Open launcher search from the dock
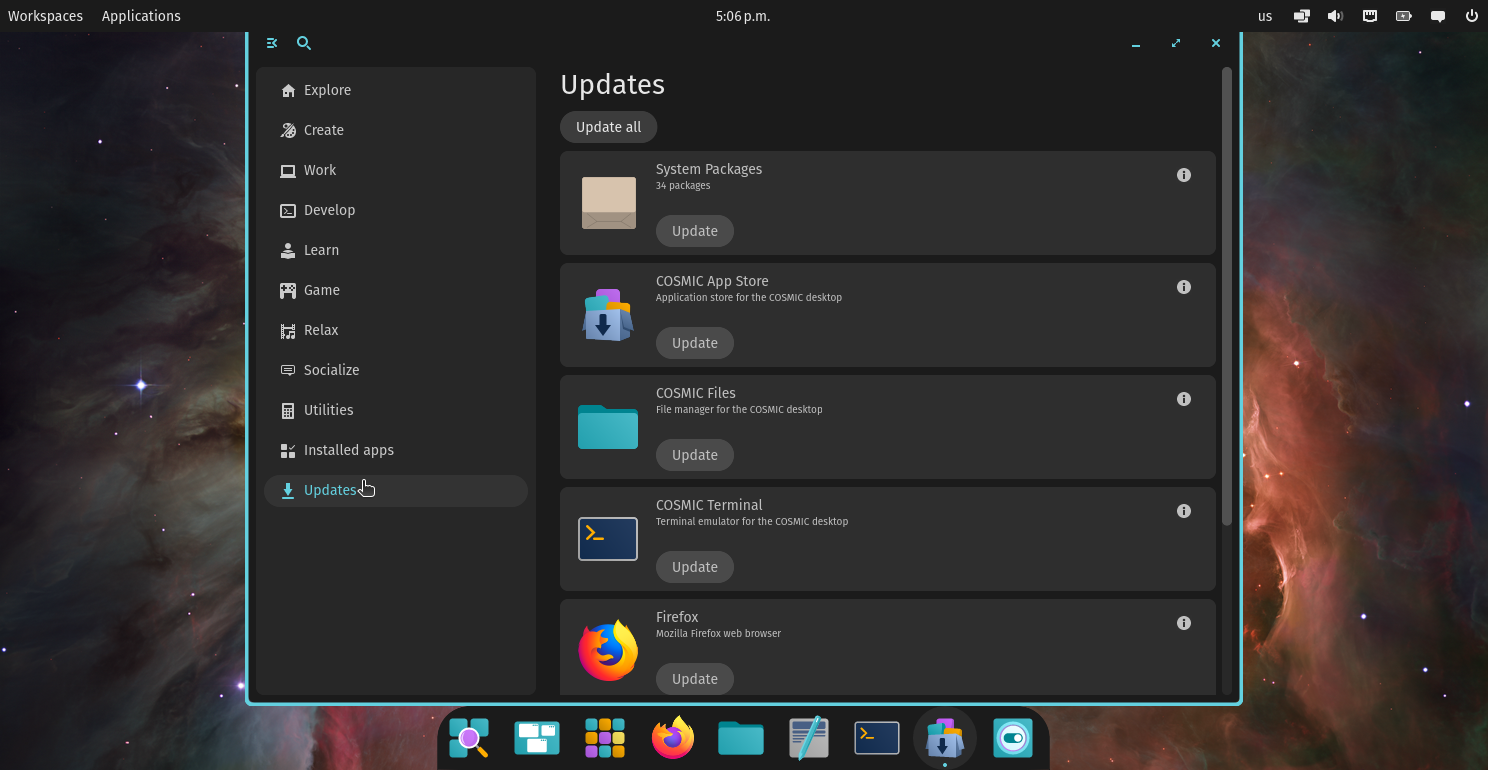Screen dimensions: 1488x770 (x=469, y=738)
